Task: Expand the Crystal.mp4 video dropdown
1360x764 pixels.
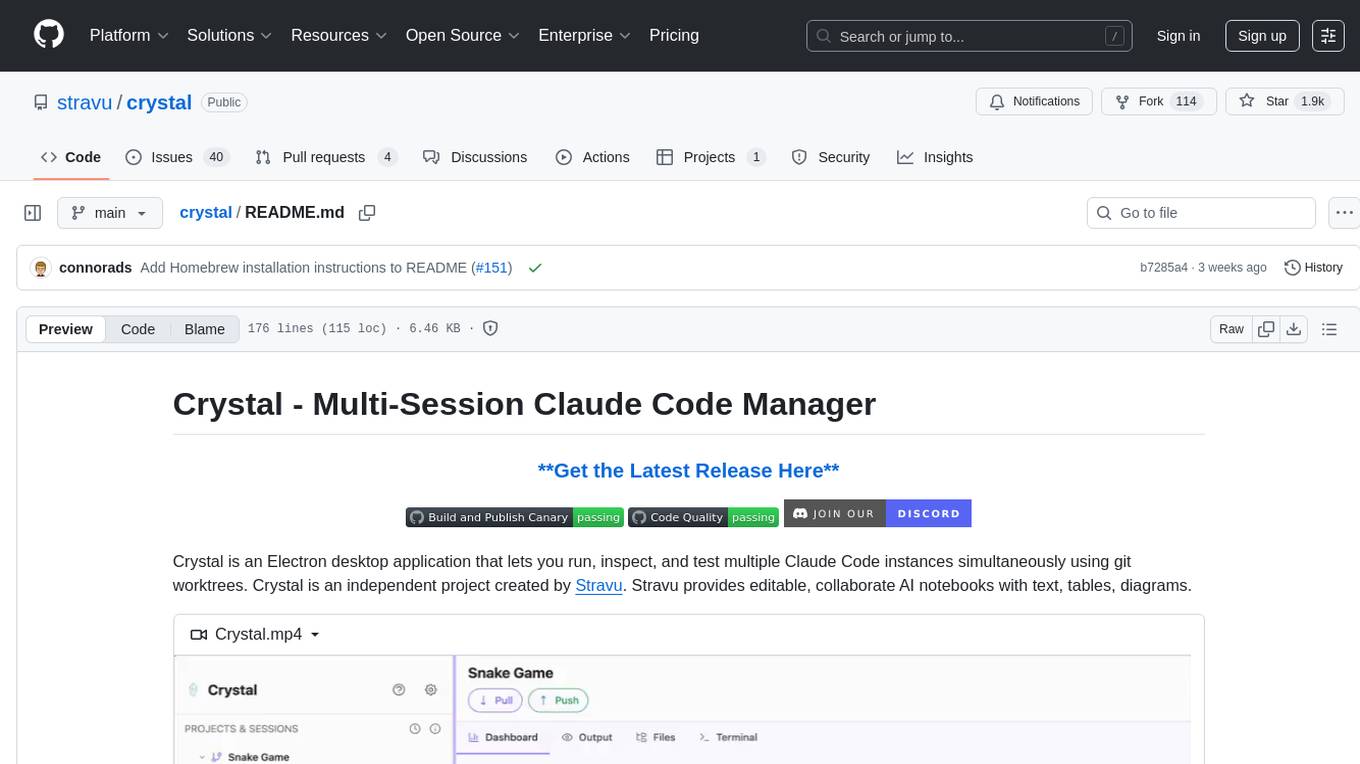Action: tap(255, 634)
